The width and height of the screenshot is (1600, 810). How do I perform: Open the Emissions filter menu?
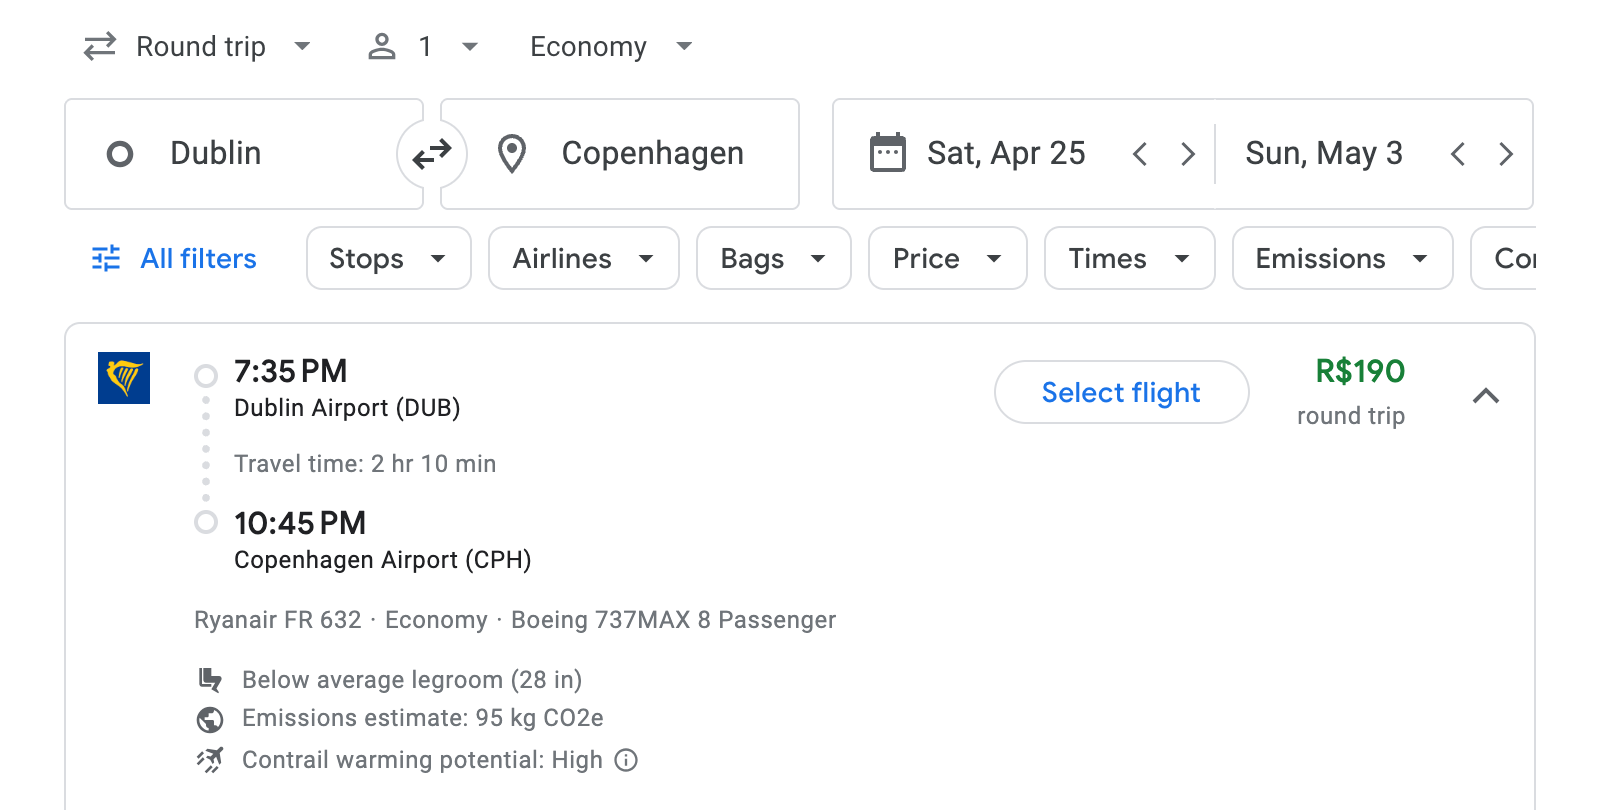(x=1340, y=258)
